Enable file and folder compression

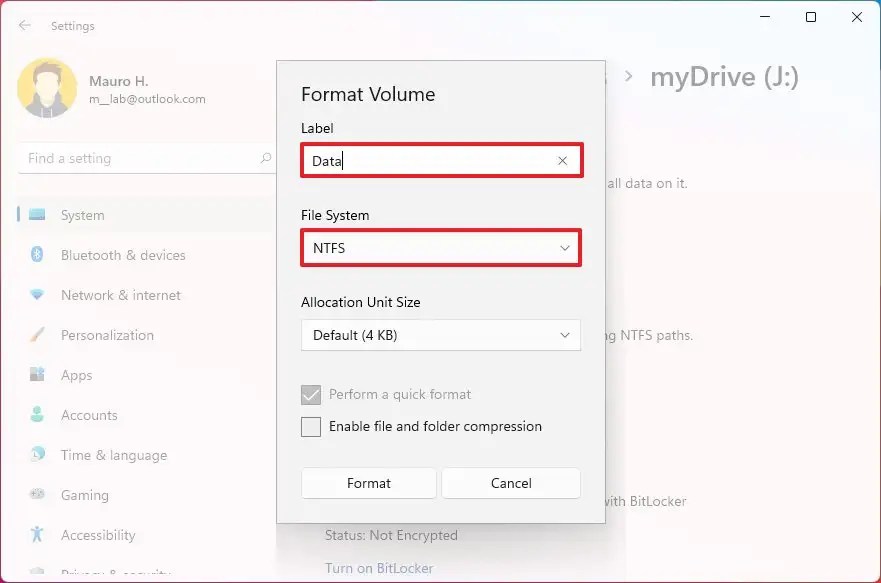(310, 427)
